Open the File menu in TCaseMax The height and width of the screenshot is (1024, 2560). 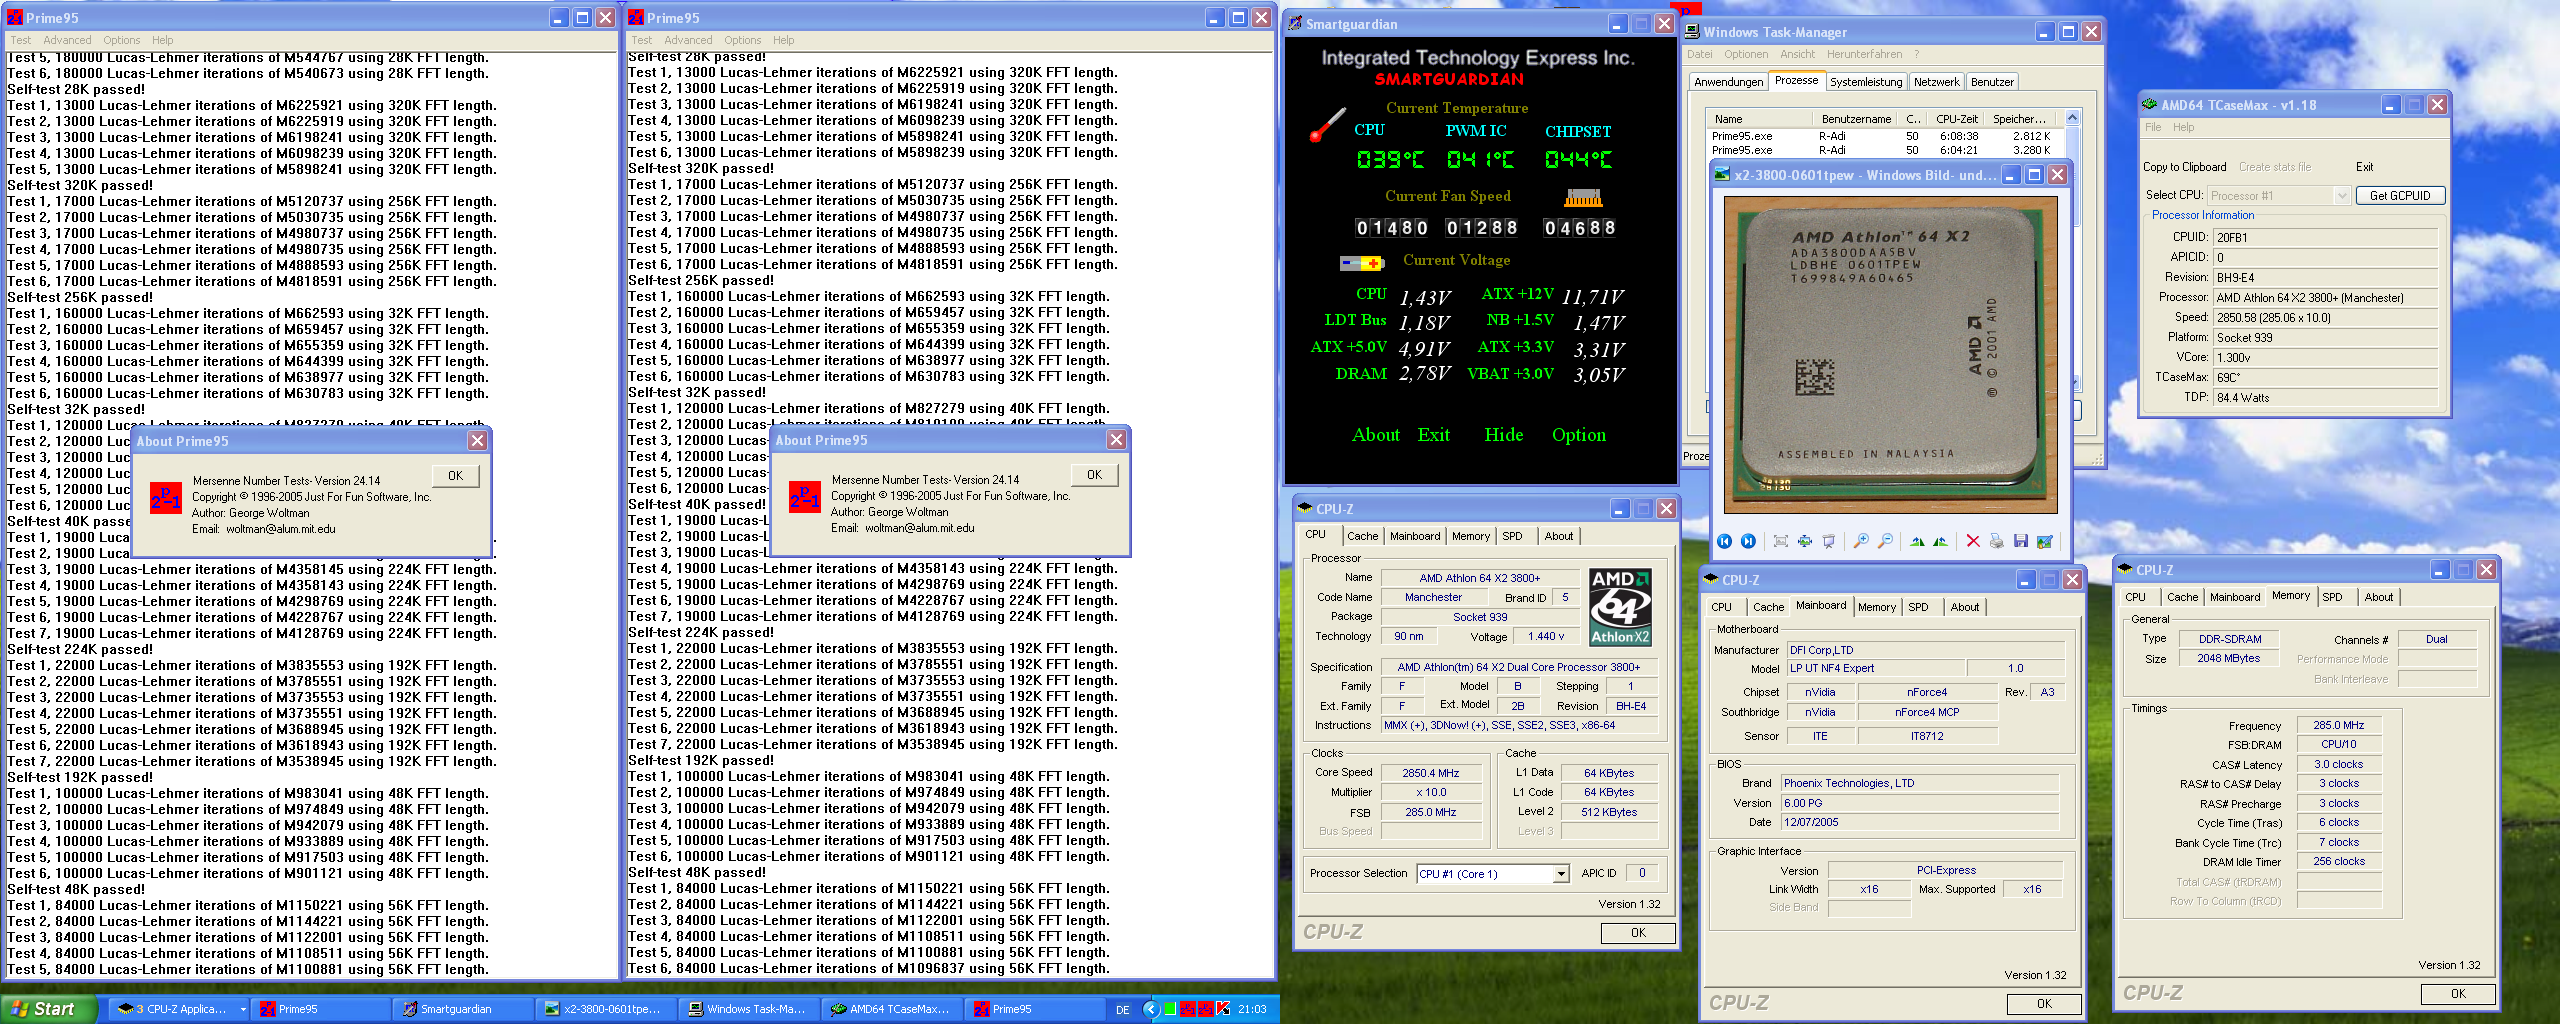pos(2152,127)
